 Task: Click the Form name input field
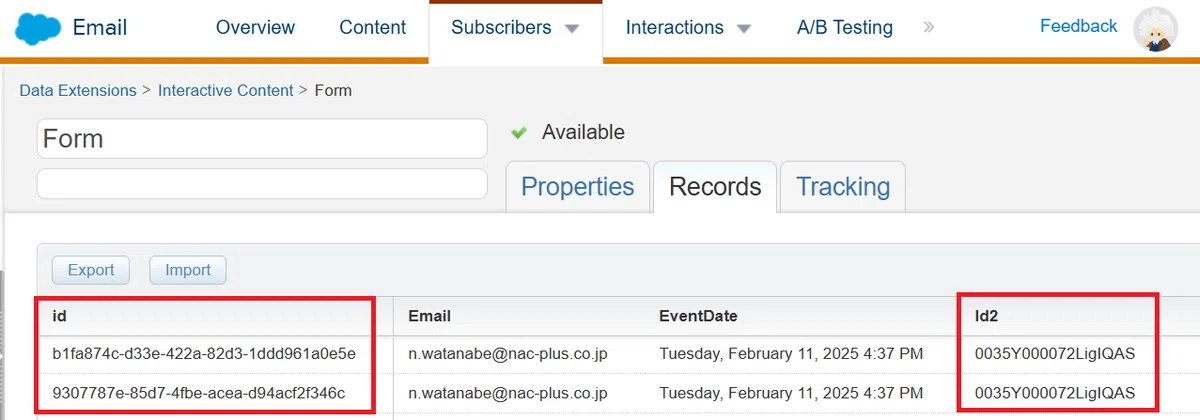click(x=262, y=139)
